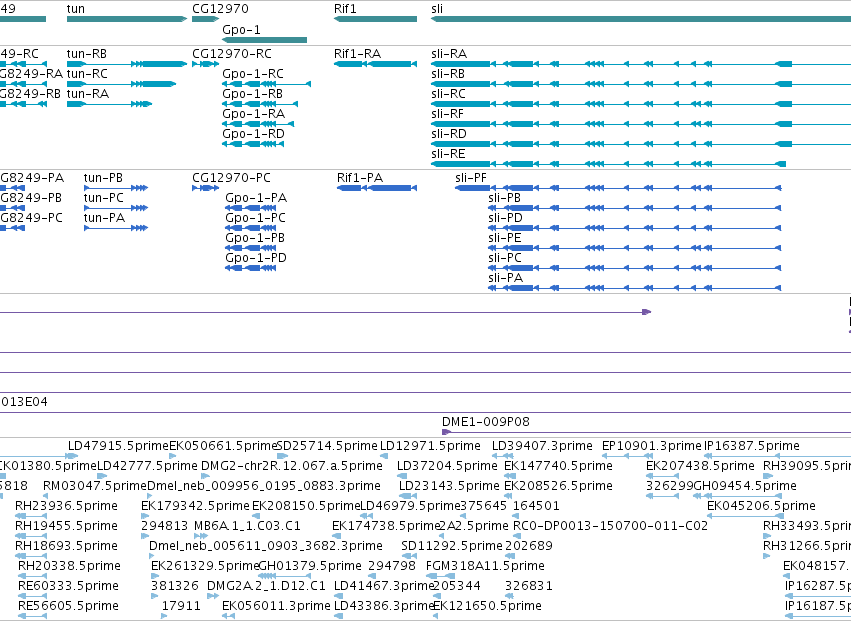
Task: Open the Gpo-1-RB transcript label
Action: [x=252, y=94]
